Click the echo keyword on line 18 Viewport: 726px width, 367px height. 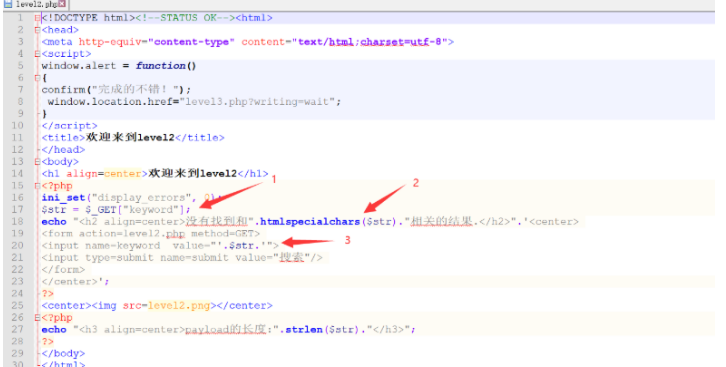click(54, 222)
